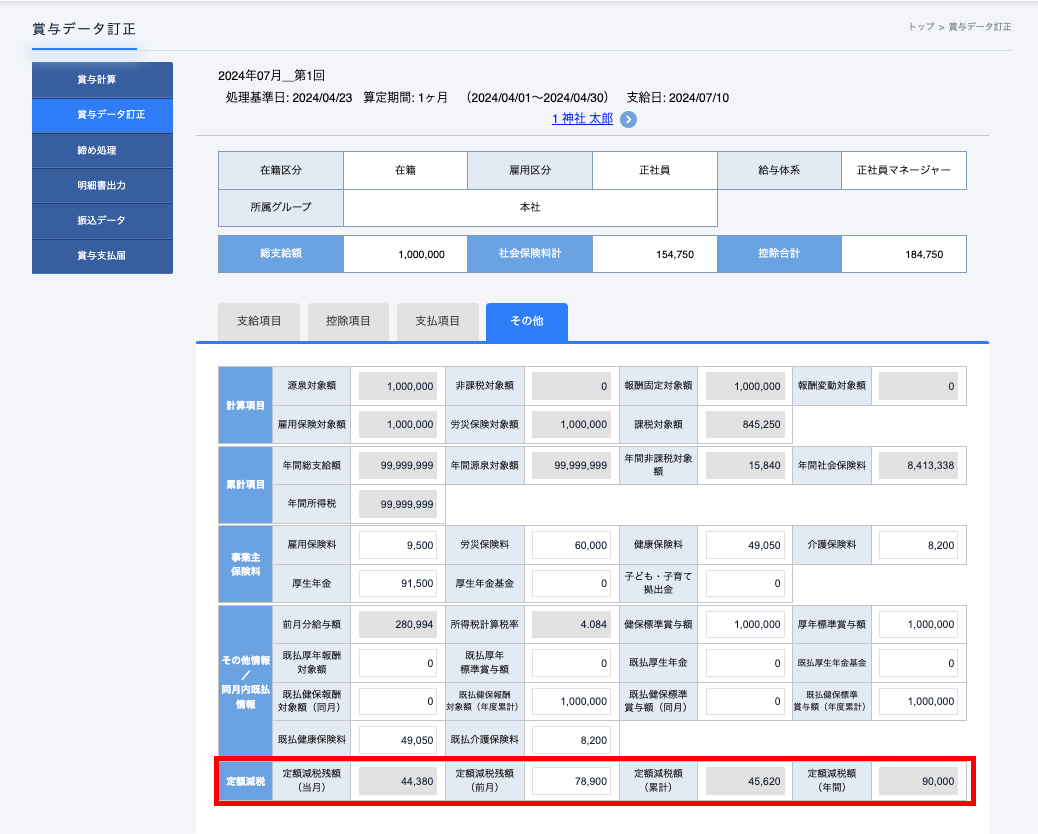Open 明細書出力 sidebar menu
The height and width of the screenshot is (834, 1038).
point(103,185)
